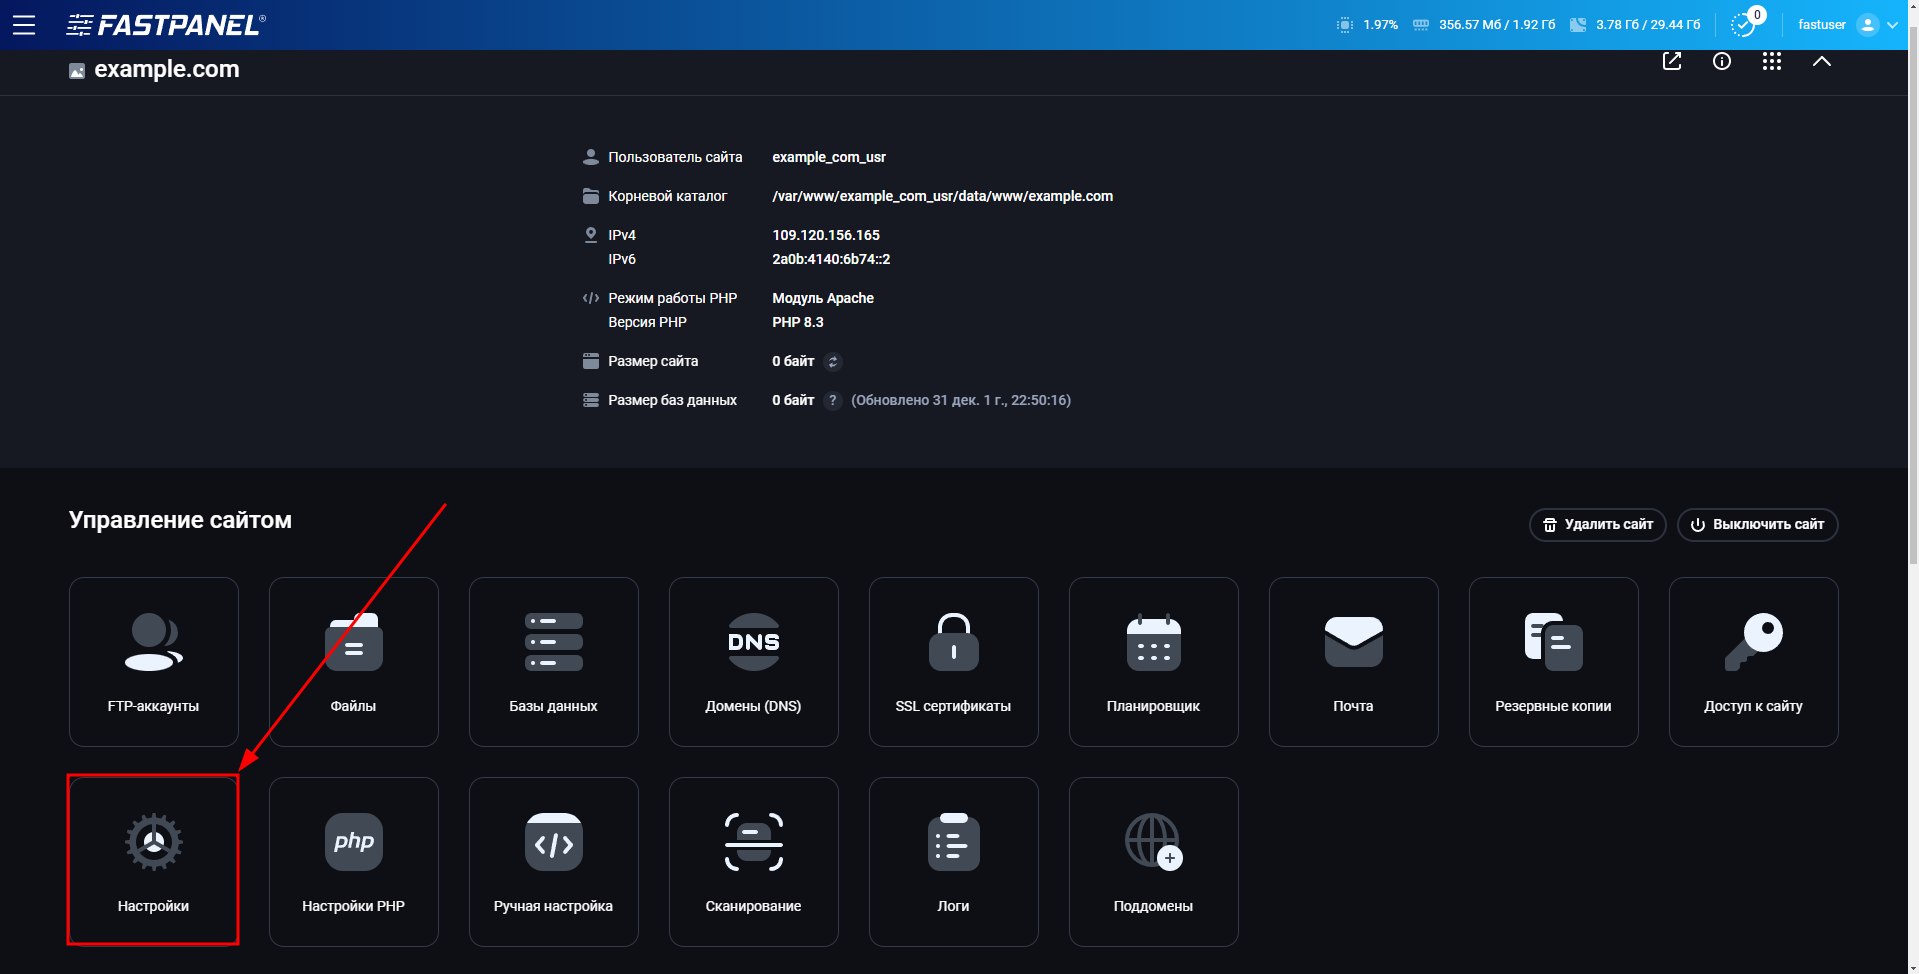This screenshot has height=974, width=1919.
Task: Open site in new window icon
Action: coord(1671,62)
